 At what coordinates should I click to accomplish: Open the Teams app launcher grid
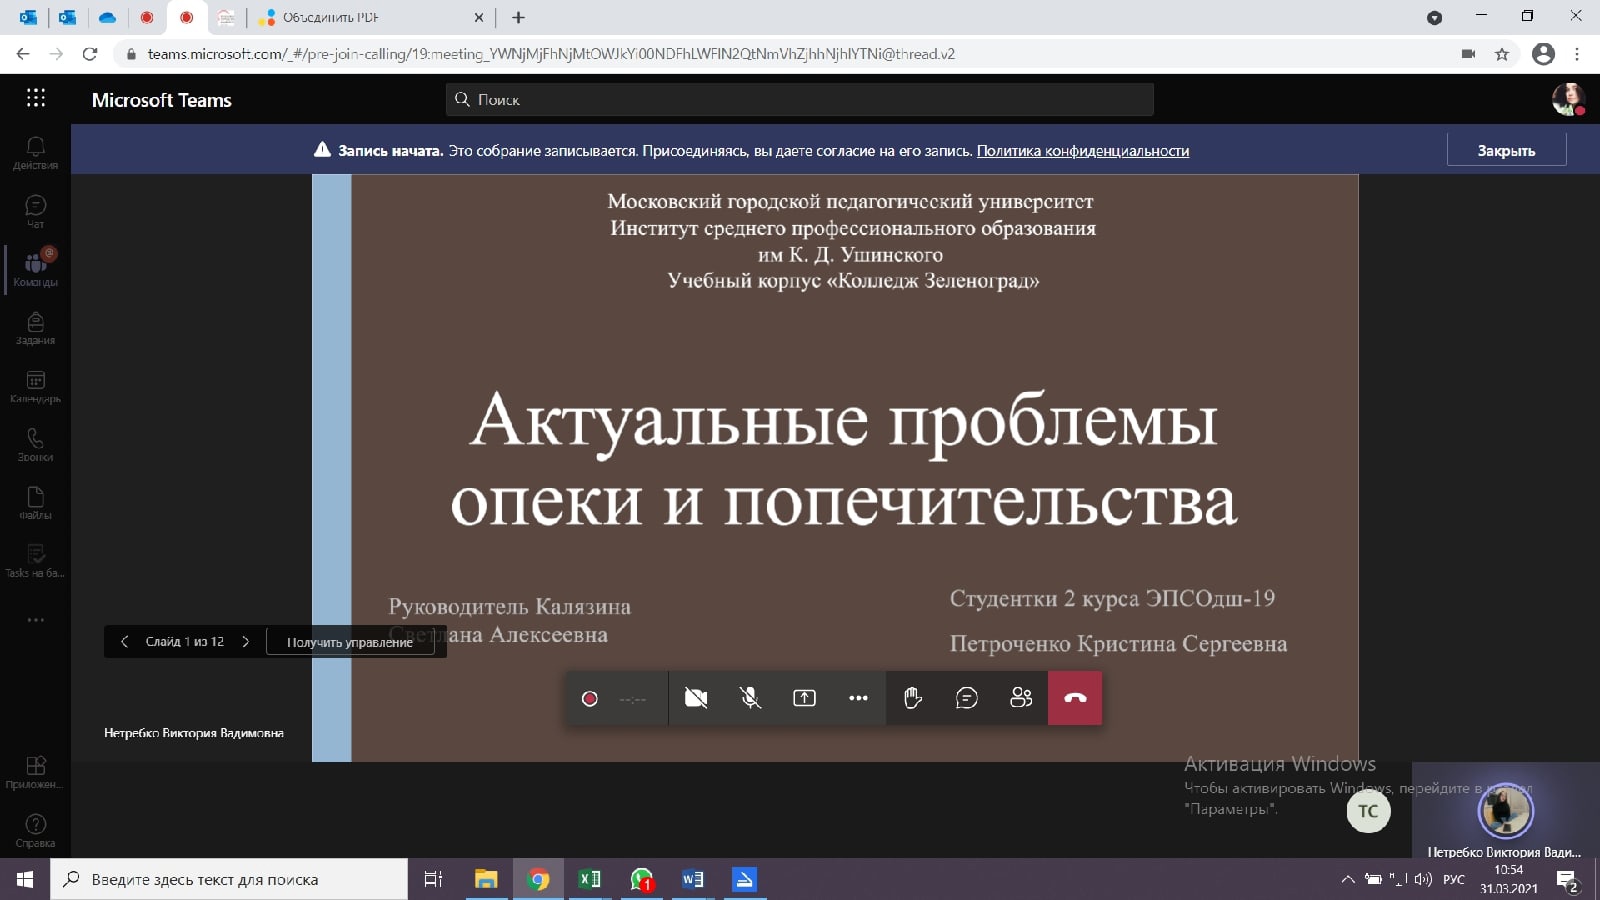point(36,98)
